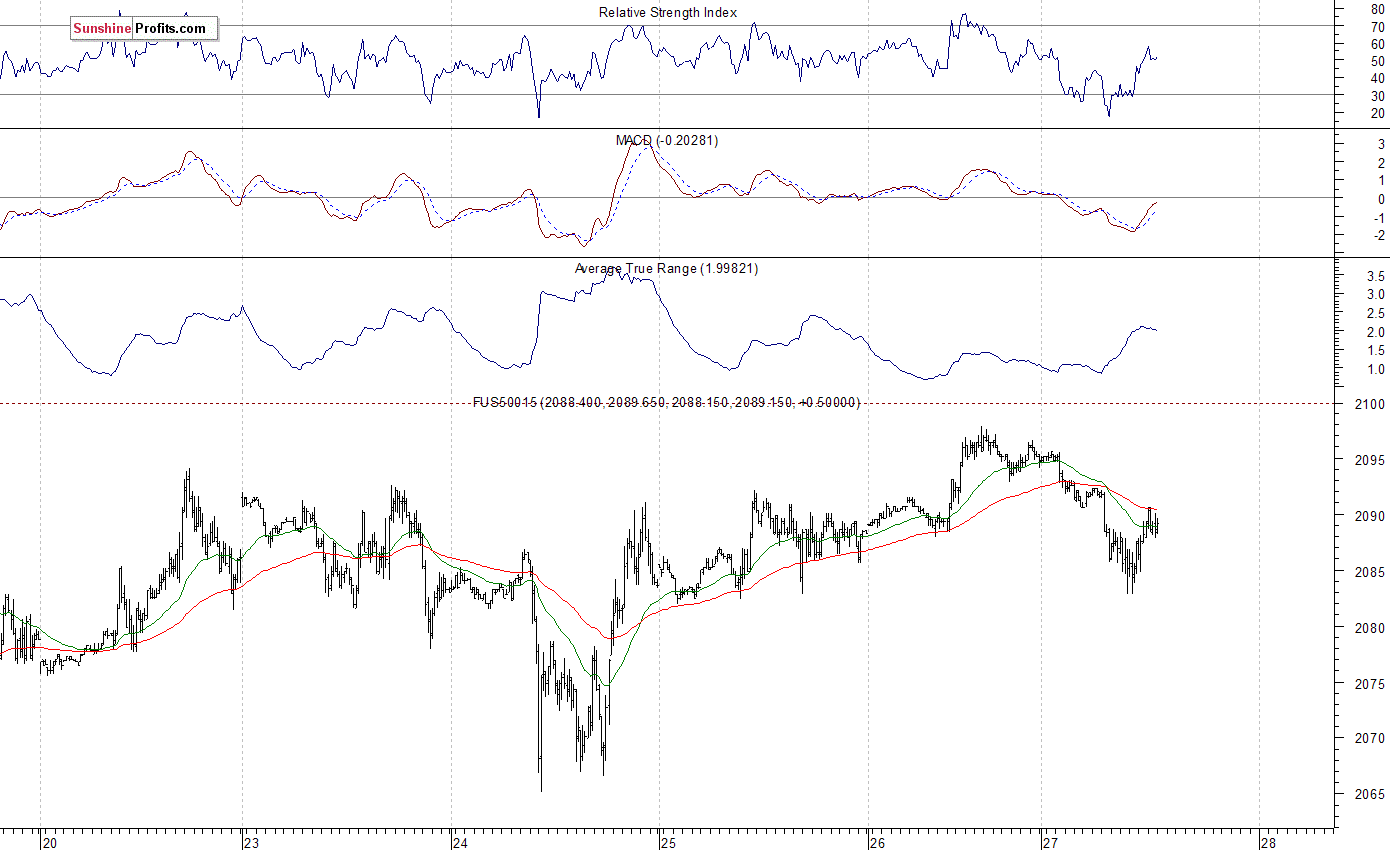Image resolution: width=1390 pixels, height=850 pixels.
Task: Click the MACD axis value 0
Action: [x=1381, y=199]
